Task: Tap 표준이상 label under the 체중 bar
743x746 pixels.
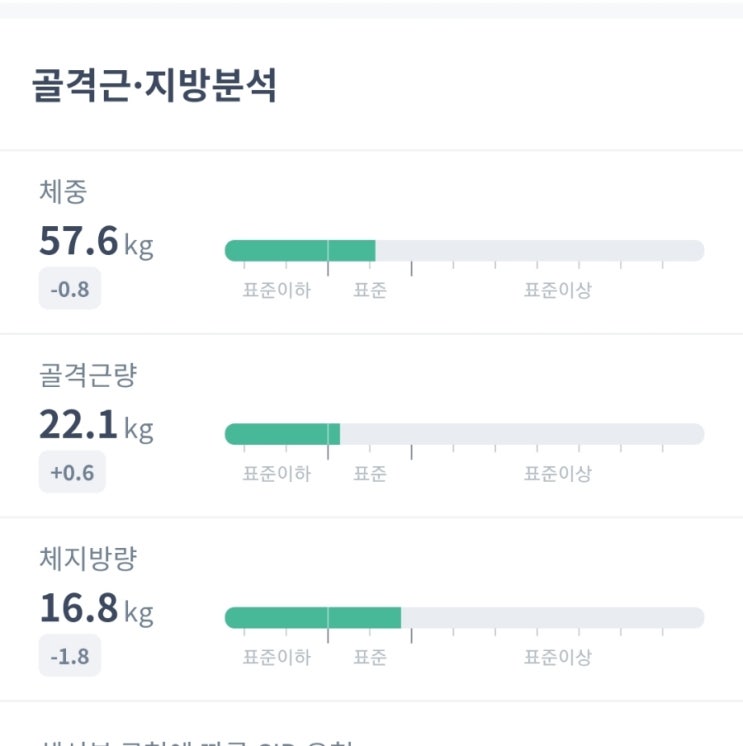Action: pos(558,291)
